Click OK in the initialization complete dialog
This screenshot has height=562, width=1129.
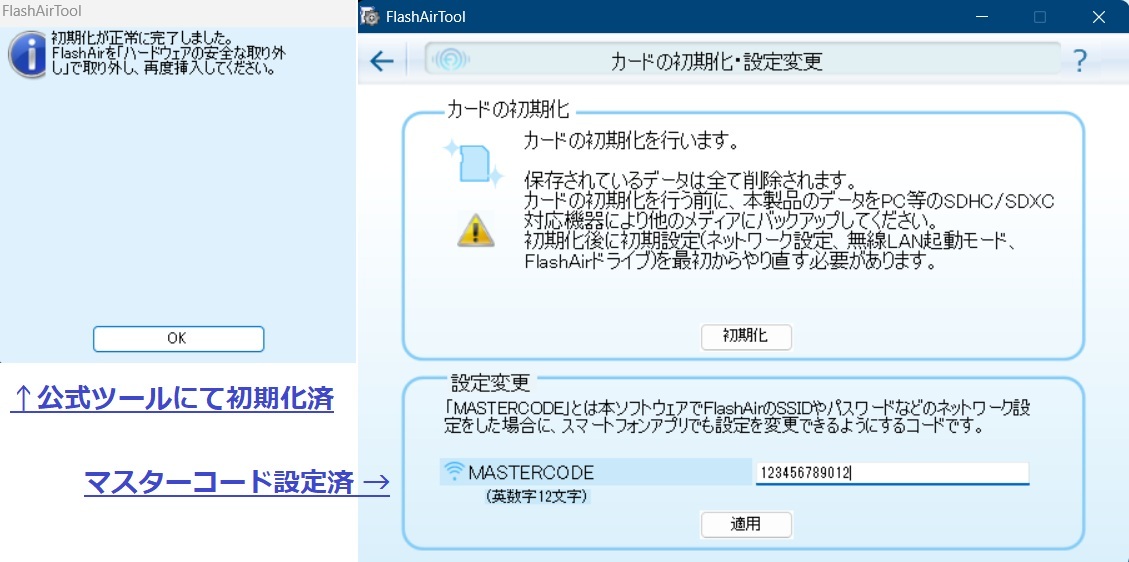(179, 338)
